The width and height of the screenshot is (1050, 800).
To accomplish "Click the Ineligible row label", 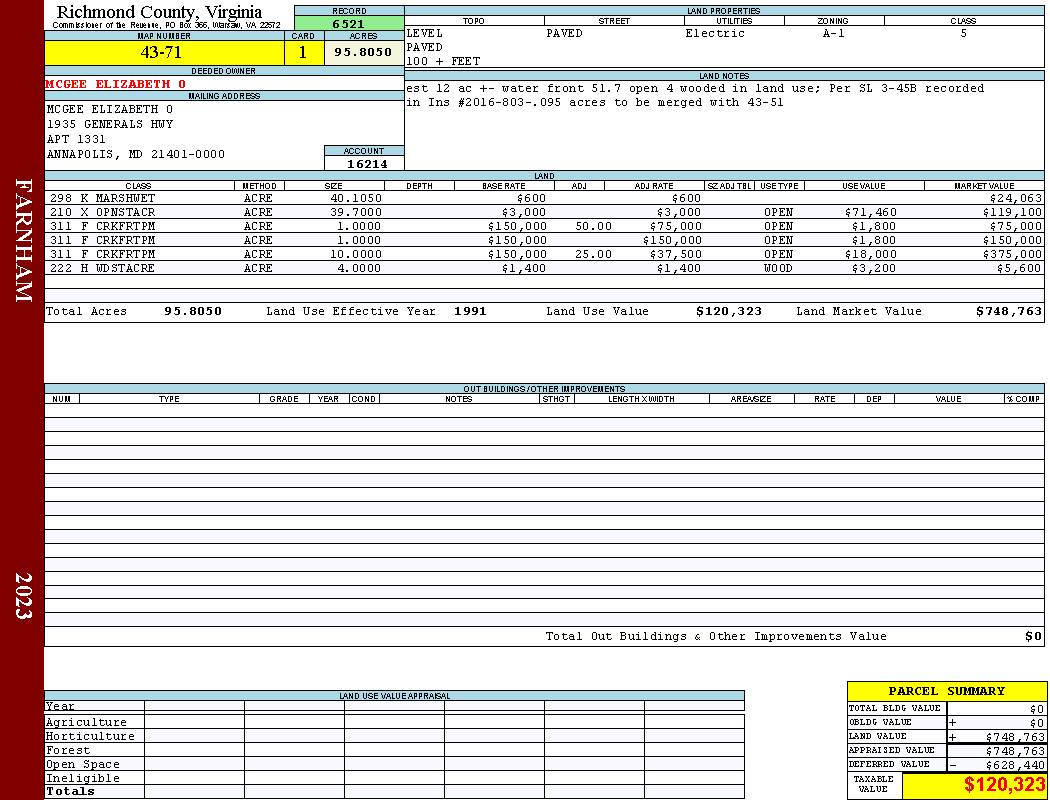I will [82, 779].
